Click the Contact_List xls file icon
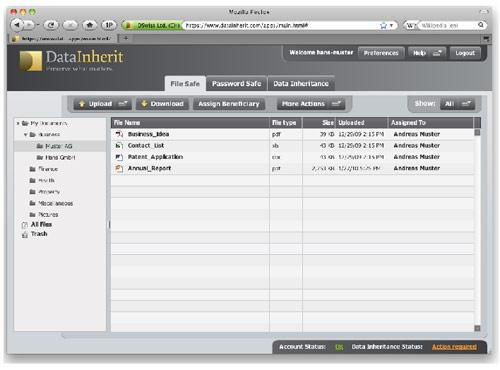This screenshot has width=500, height=370. pyautogui.click(x=119, y=146)
